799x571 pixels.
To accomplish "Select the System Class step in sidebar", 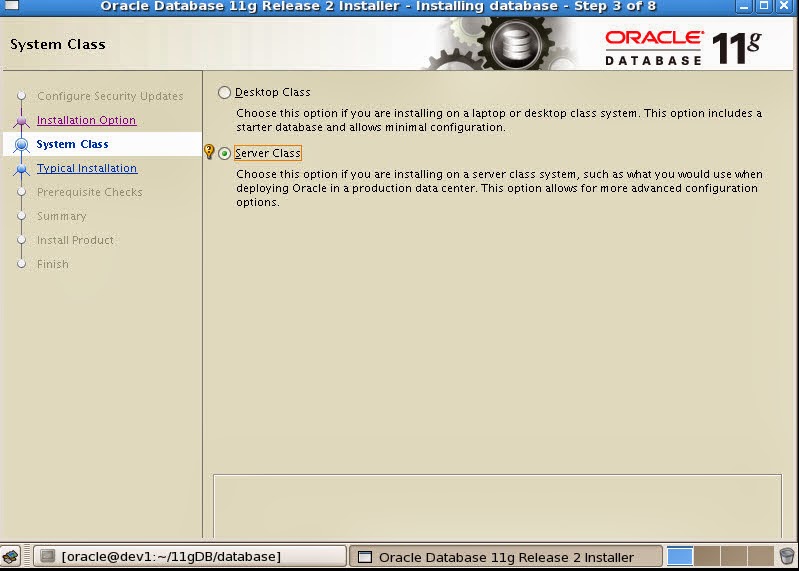I will point(72,144).
